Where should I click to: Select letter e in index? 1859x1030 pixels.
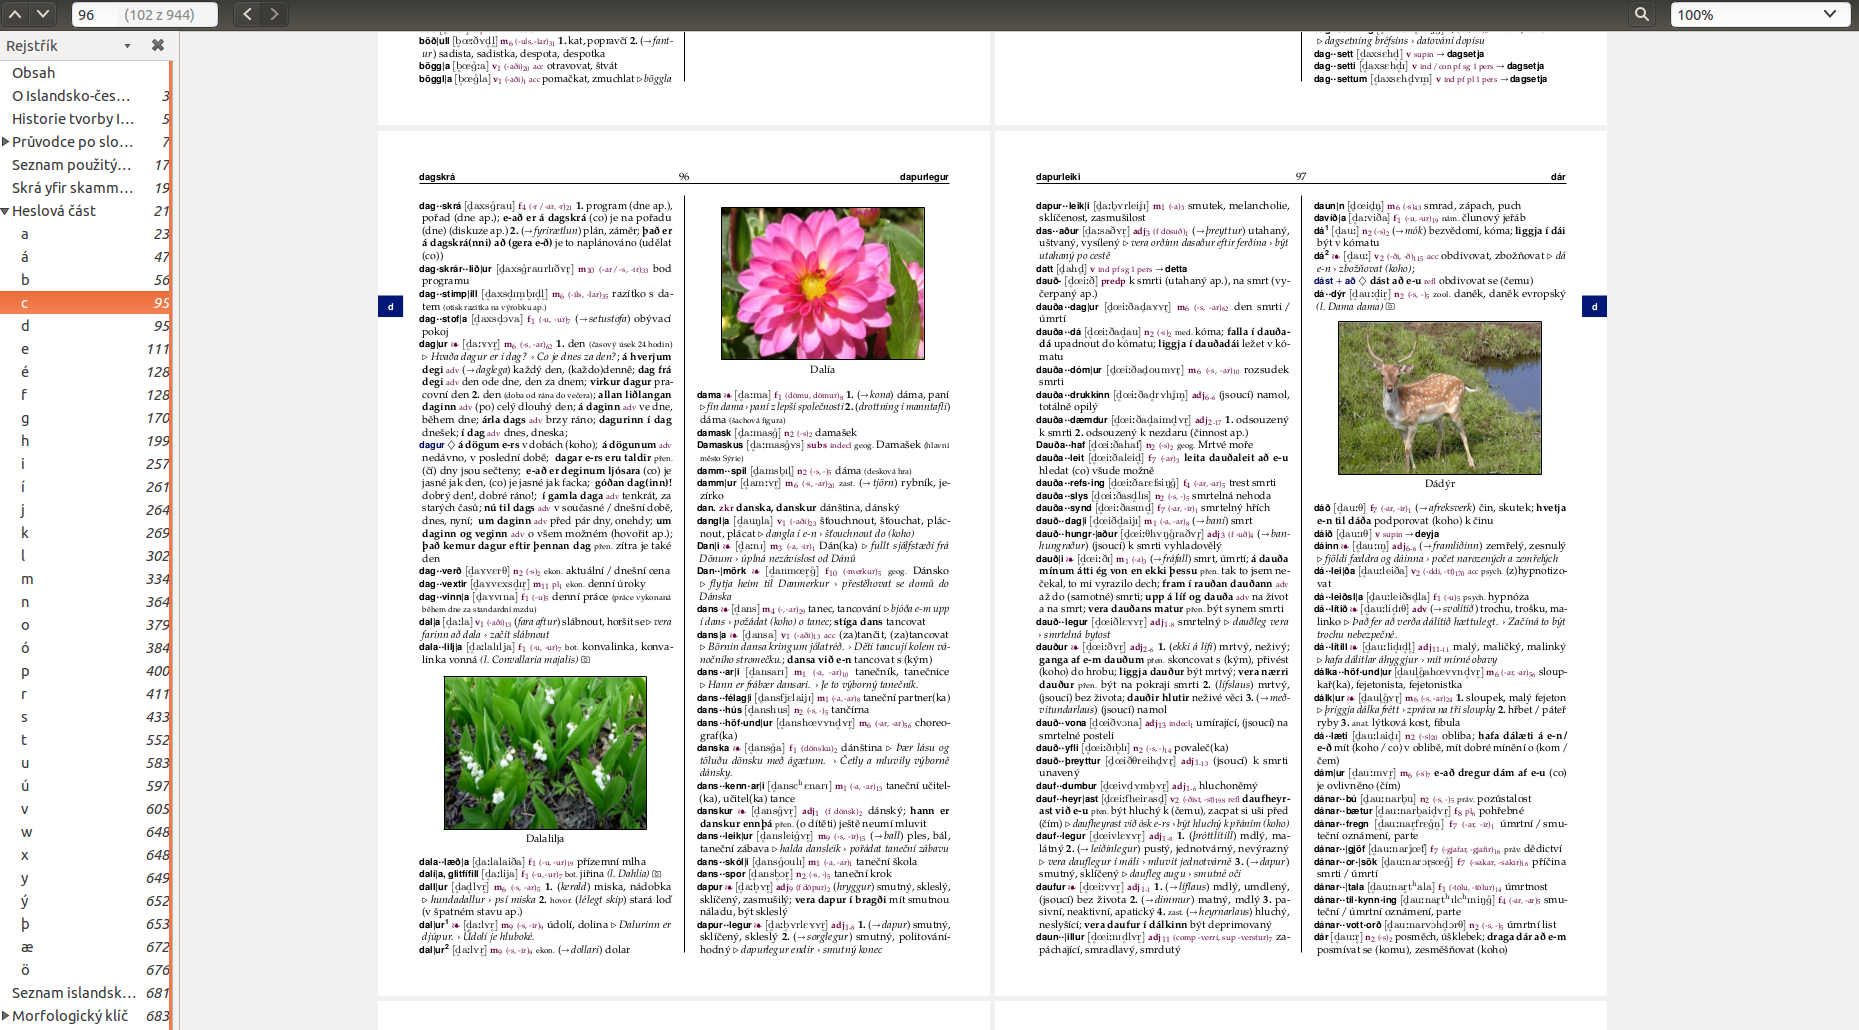click(x=85, y=349)
